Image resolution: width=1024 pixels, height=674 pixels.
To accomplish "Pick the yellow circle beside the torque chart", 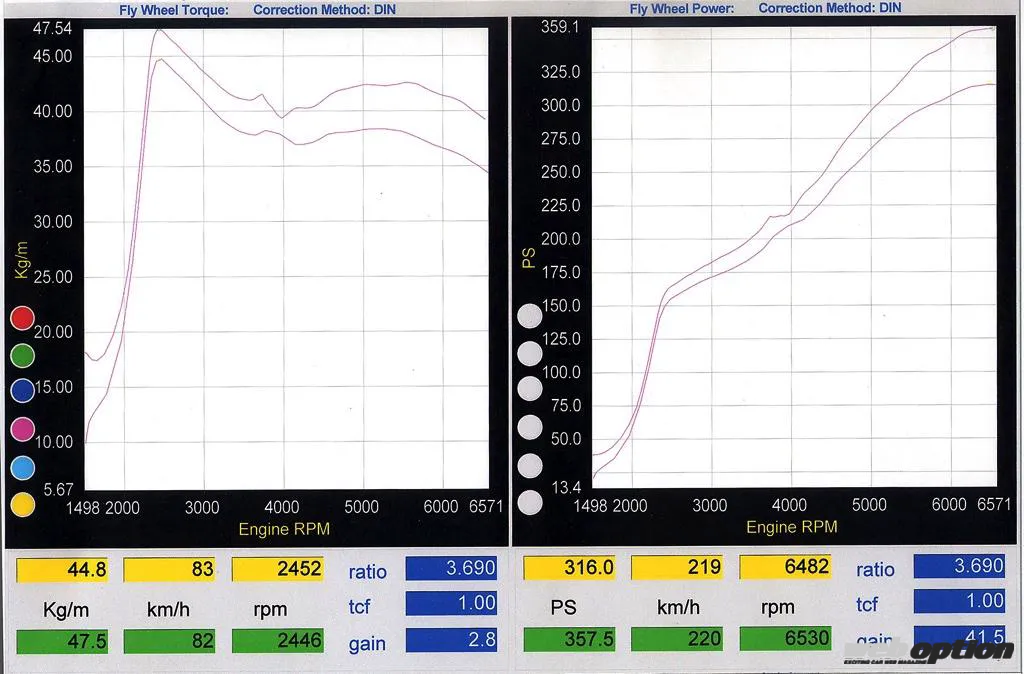I will point(22,504).
